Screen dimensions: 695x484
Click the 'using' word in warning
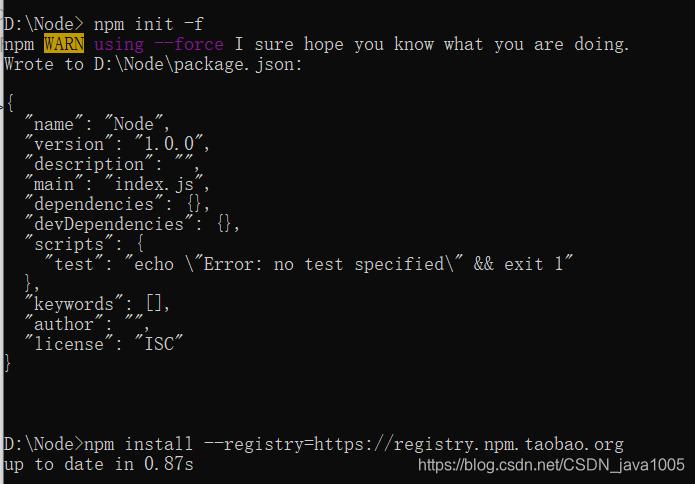tap(119, 45)
